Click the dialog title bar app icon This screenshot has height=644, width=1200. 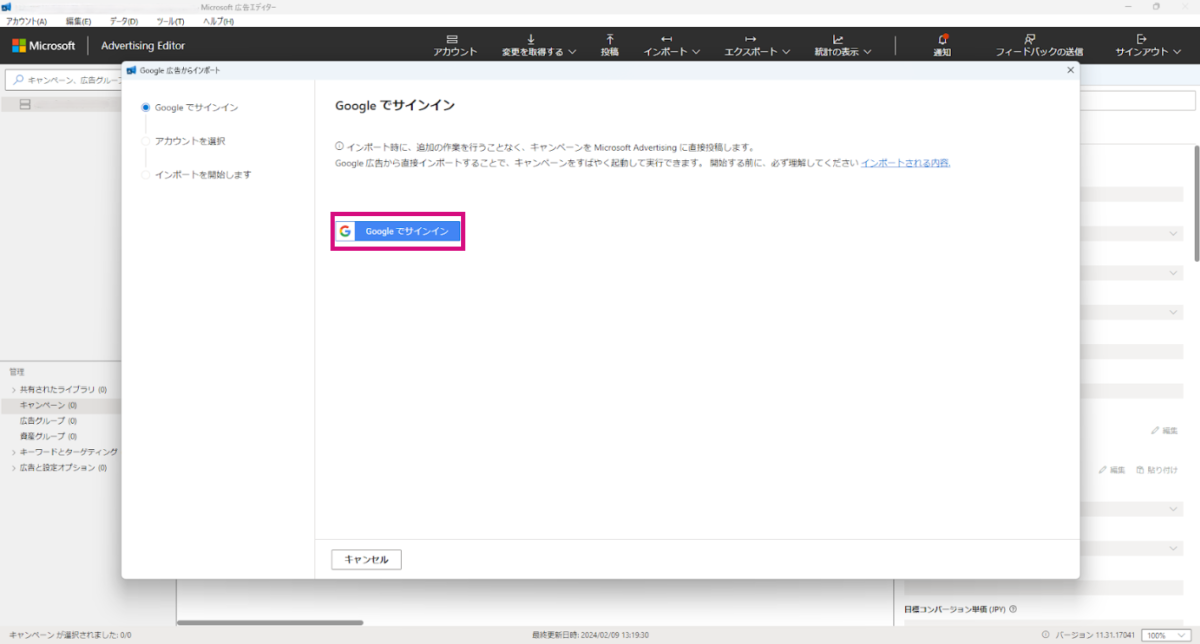[131, 70]
